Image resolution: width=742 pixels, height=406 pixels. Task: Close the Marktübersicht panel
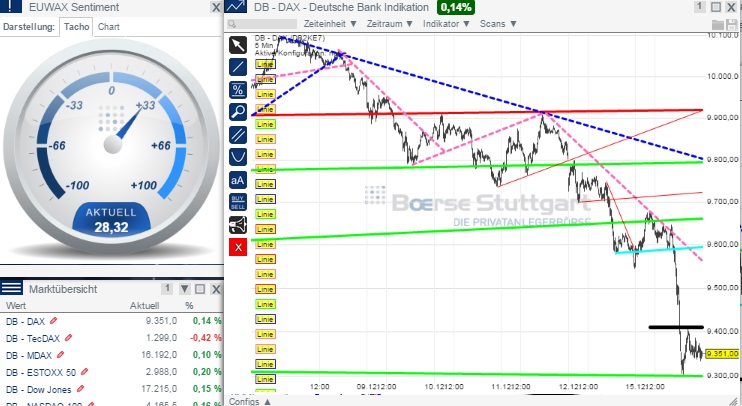pos(216,289)
